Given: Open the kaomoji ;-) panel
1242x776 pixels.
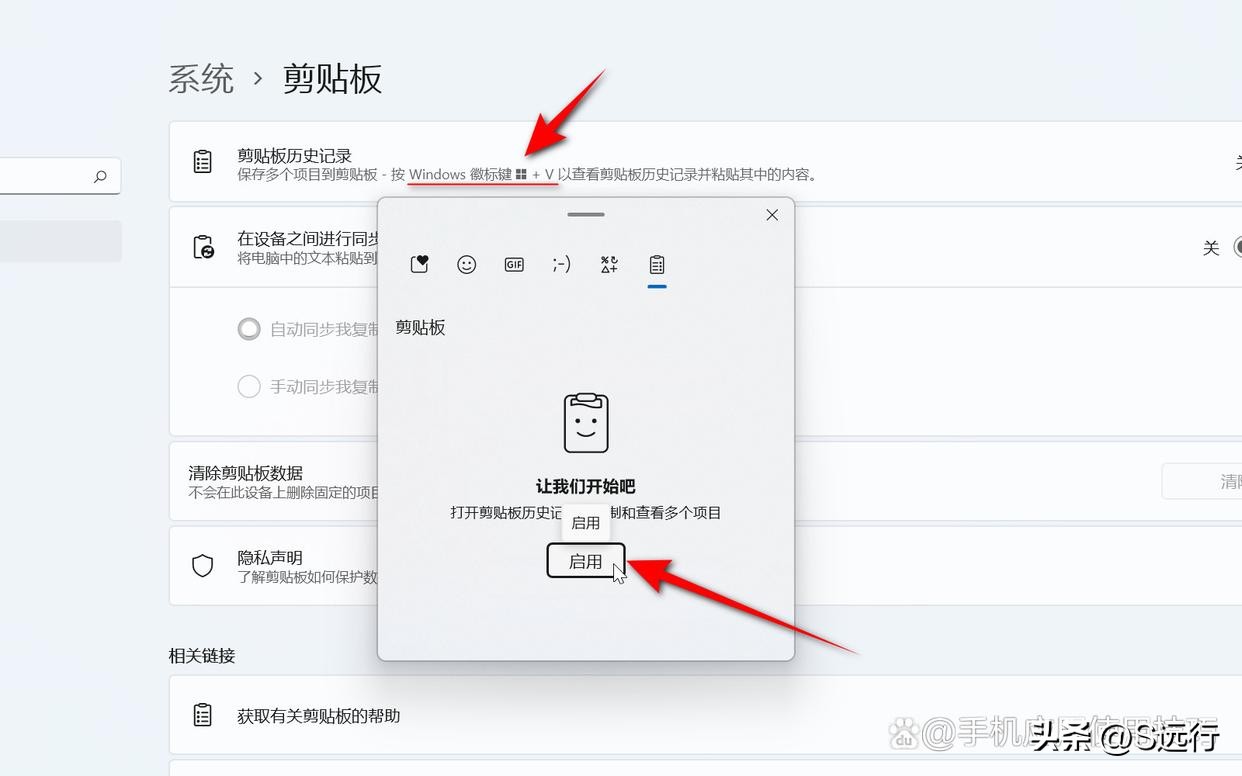Looking at the screenshot, I should click(x=561, y=264).
